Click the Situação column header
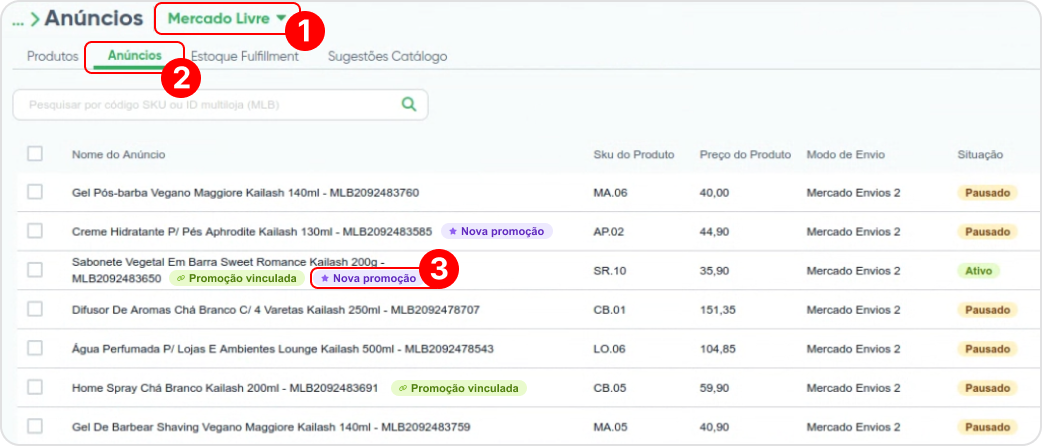The height and width of the screenshot is (446, 1042). point(980,155)
